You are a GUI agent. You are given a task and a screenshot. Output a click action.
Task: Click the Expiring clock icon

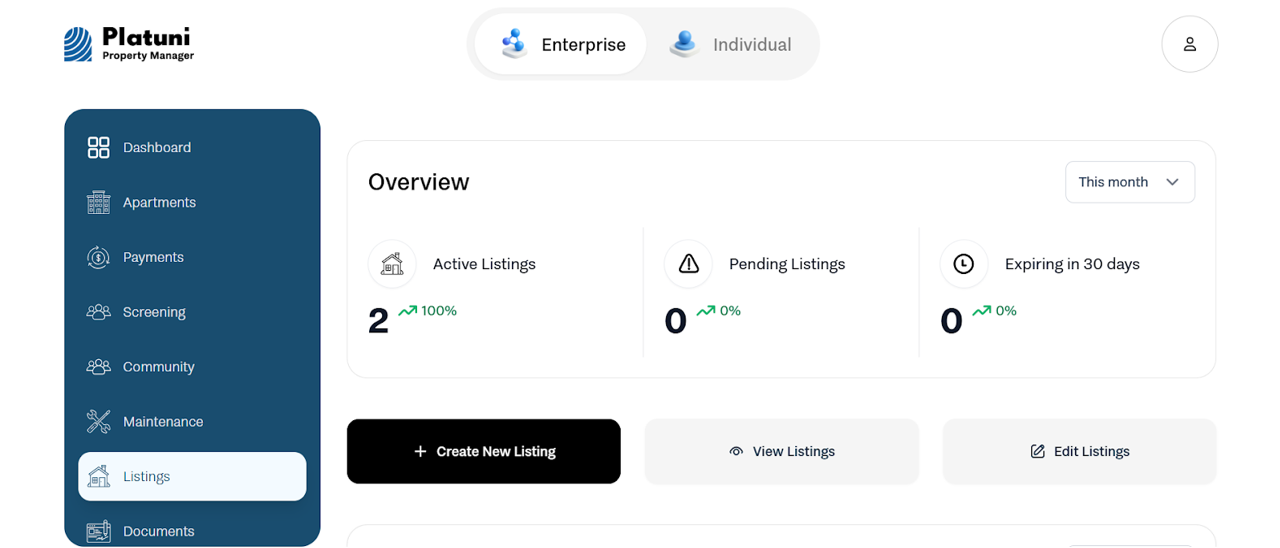(964, 264)
